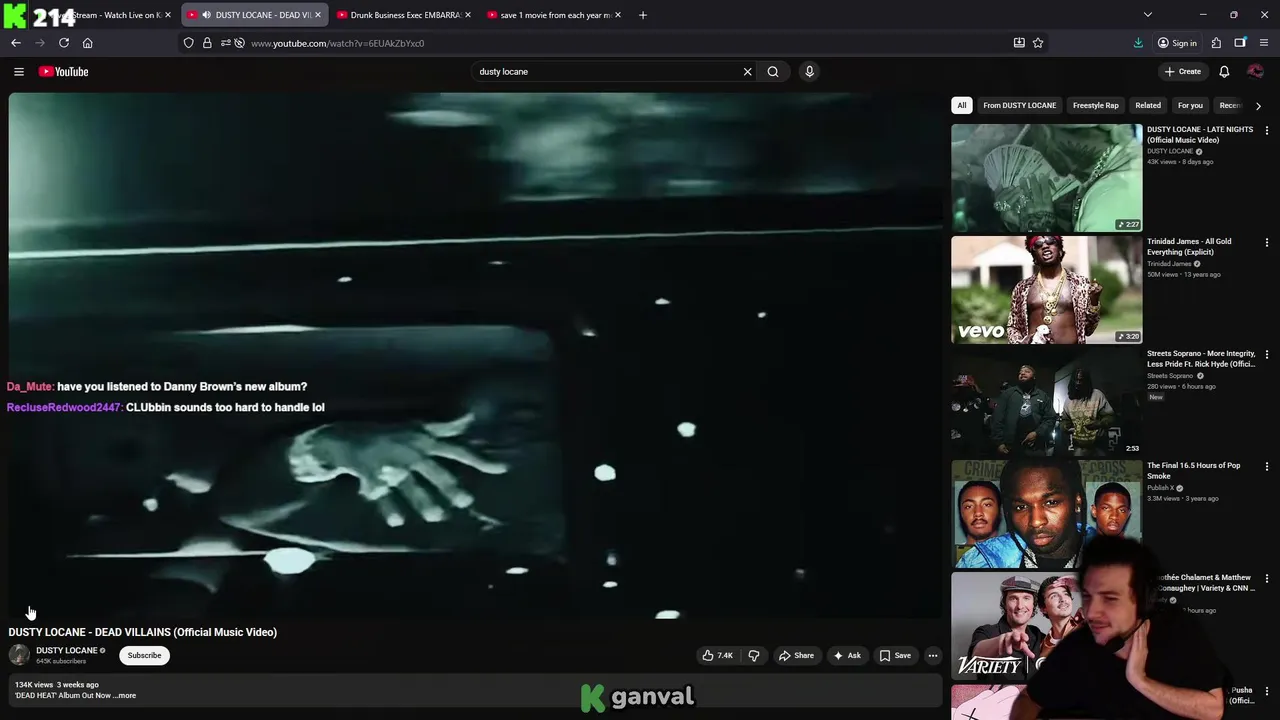Open options menu for LATE NIGHTS video
Viewport: 1280px width, 720px height.
(x=1267, y=130)
